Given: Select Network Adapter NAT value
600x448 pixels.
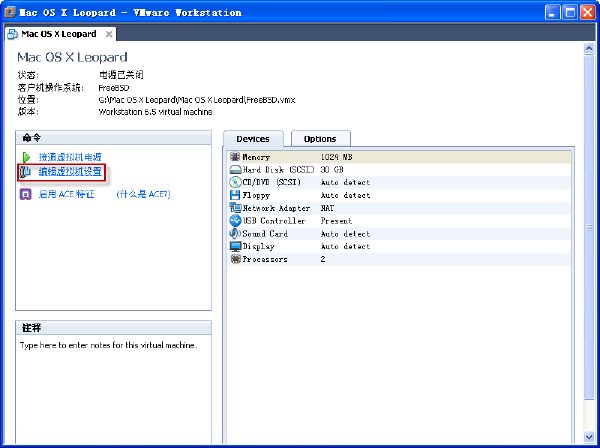Looking at the screenshot, I should (x=327, y=208).
